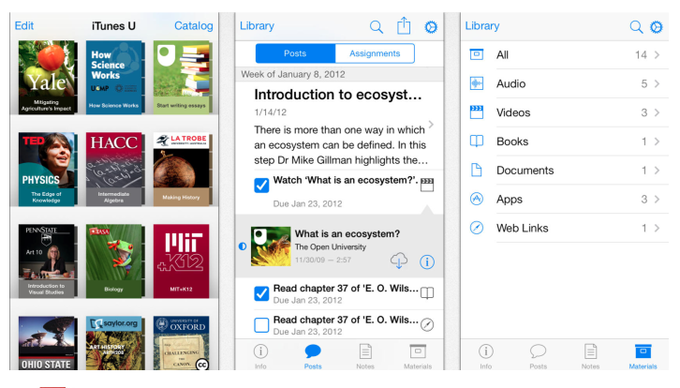Uncheck 'Watch What is an ecosystem?' assignment
Screen dimensions: 680x388
(x=262, y=185)
